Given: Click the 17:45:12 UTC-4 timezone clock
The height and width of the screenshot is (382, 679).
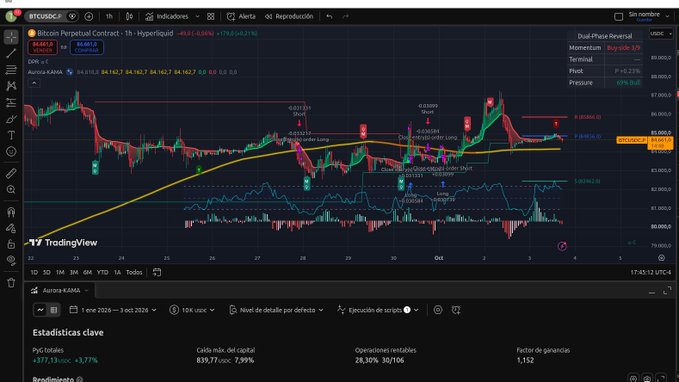Looking at the screenshot, I should coord(650,272).
